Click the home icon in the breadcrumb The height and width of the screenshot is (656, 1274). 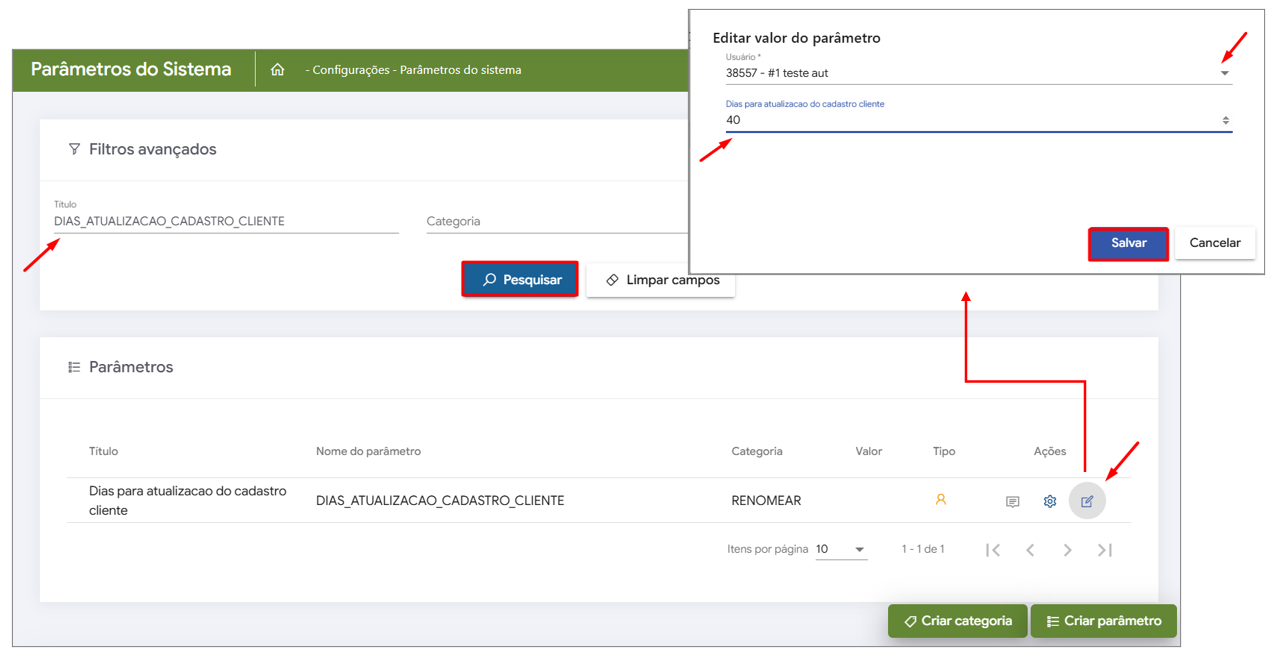pos(277,70)
